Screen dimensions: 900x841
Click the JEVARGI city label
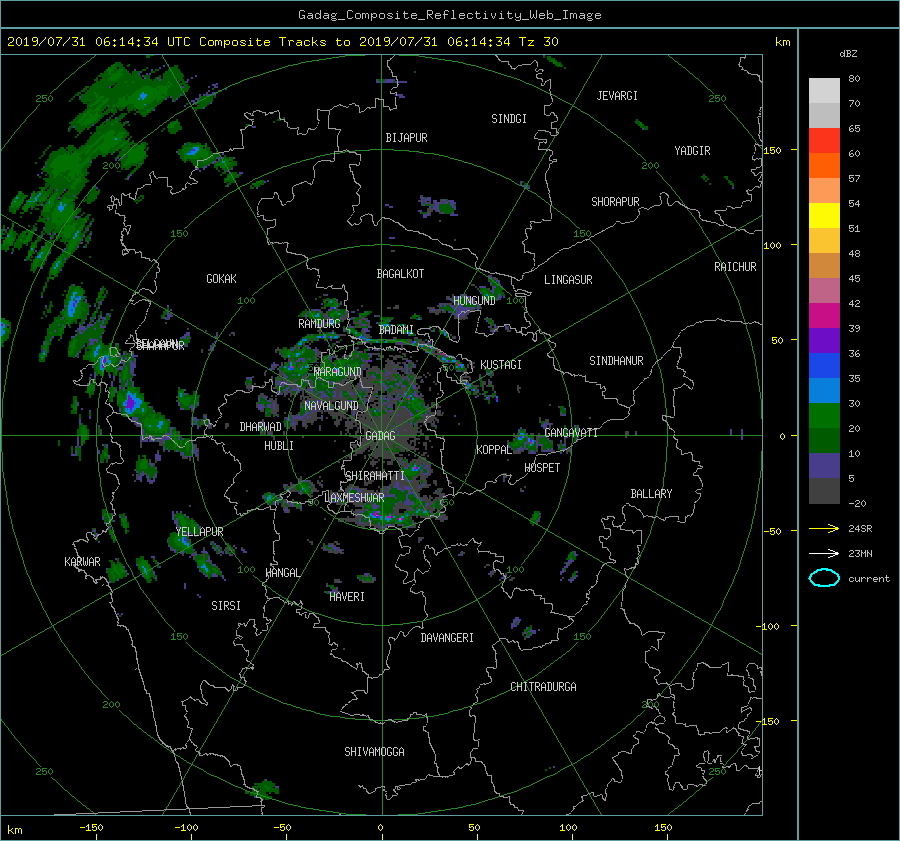click(617, 96)
